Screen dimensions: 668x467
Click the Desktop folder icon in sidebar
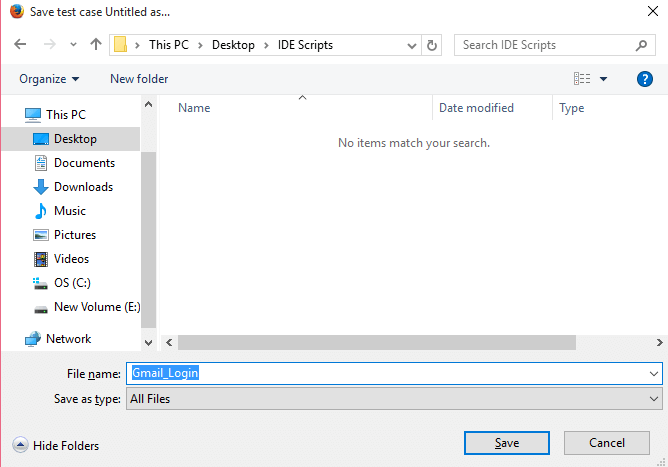click(x=41, y=139)
